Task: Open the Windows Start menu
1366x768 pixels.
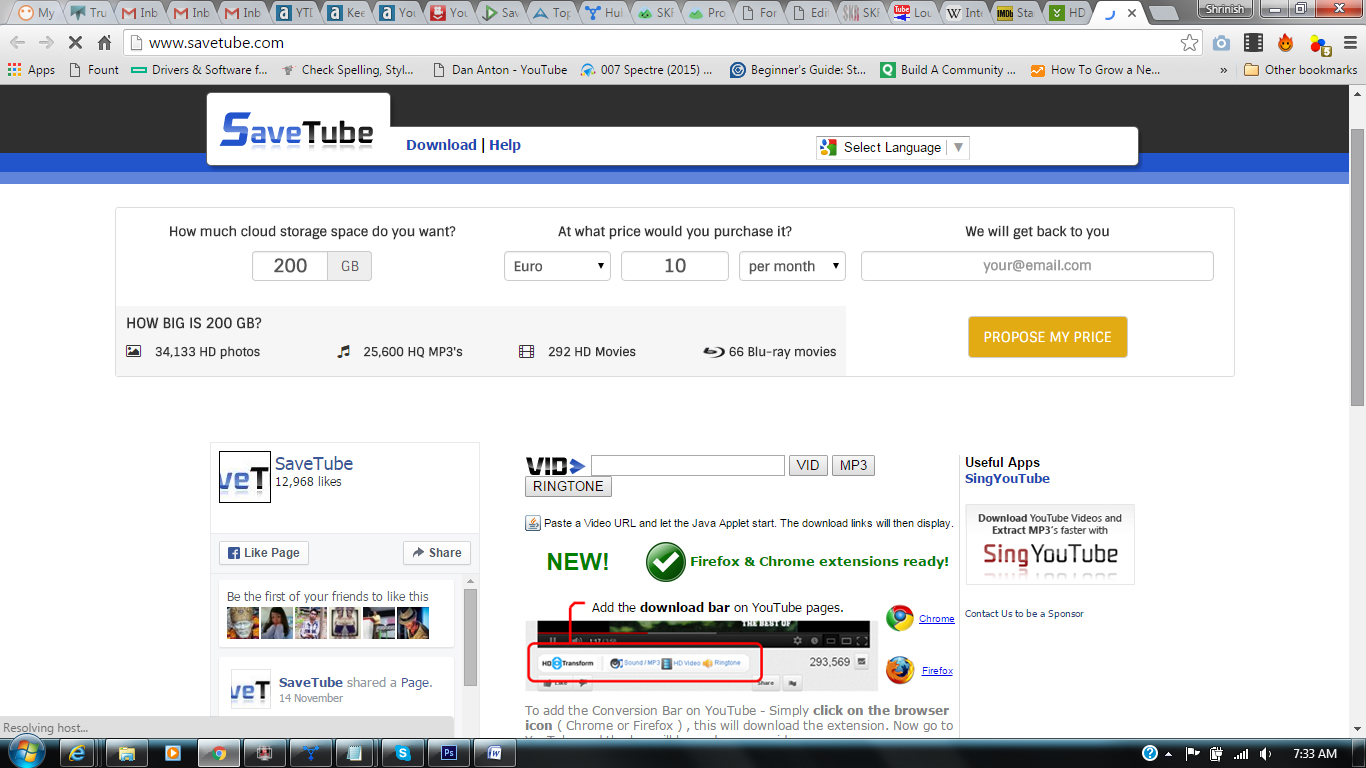Action: tap(25, 753)
